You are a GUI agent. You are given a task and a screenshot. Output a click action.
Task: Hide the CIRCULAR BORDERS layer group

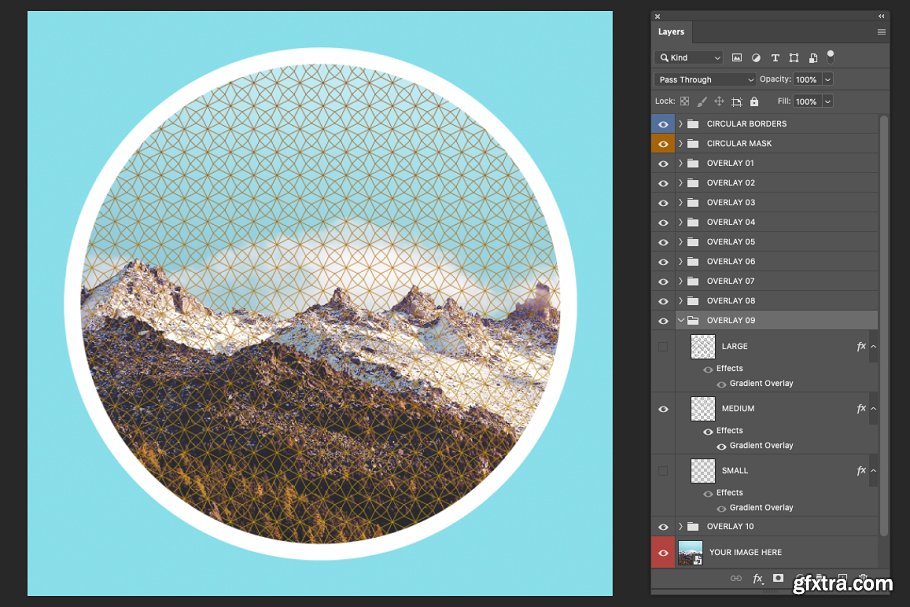pyautogui.click(x=663, y=124)
